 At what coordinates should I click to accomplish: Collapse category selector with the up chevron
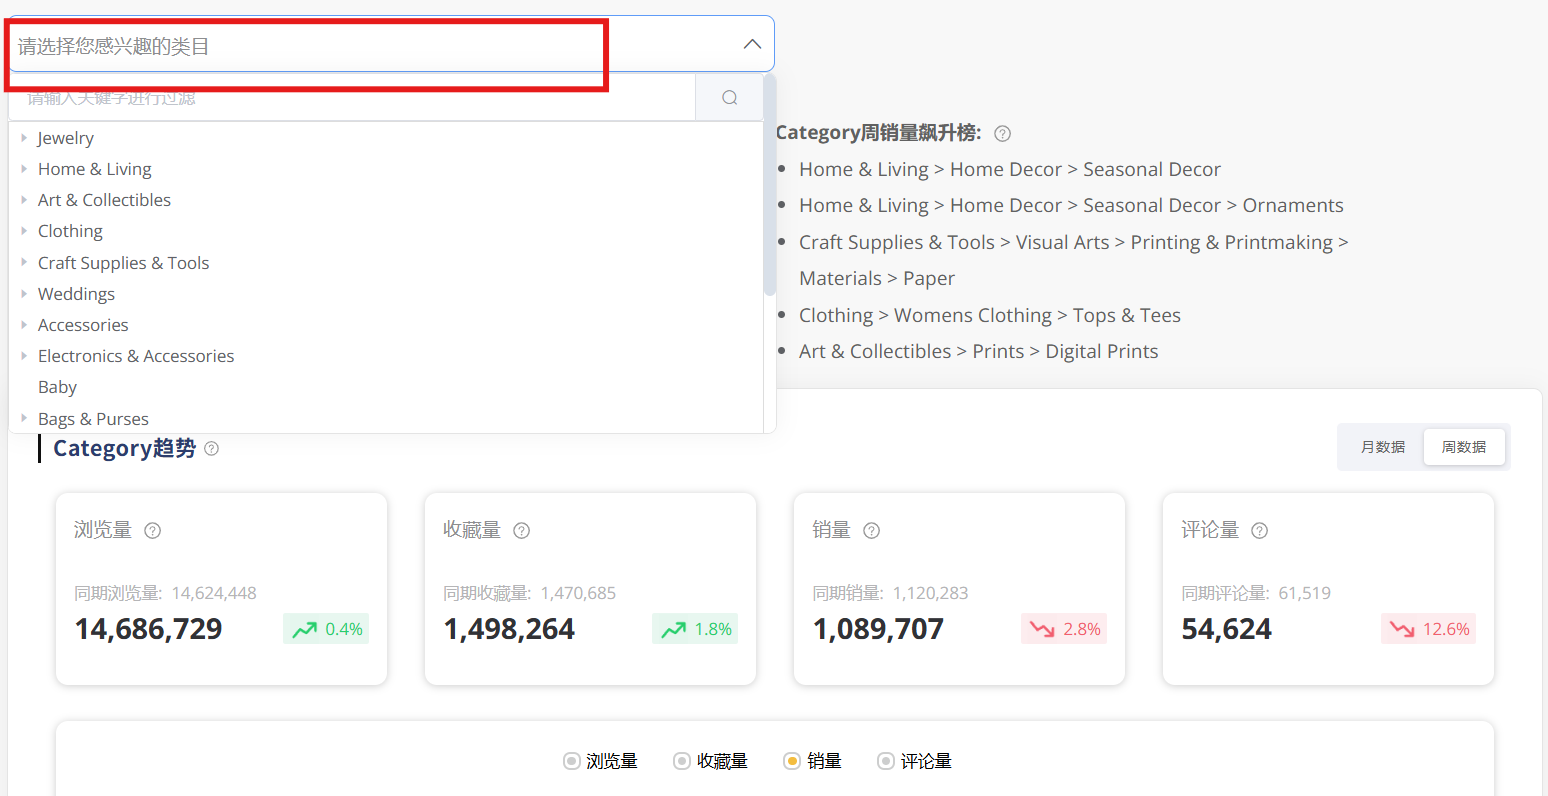pos(752,45)
